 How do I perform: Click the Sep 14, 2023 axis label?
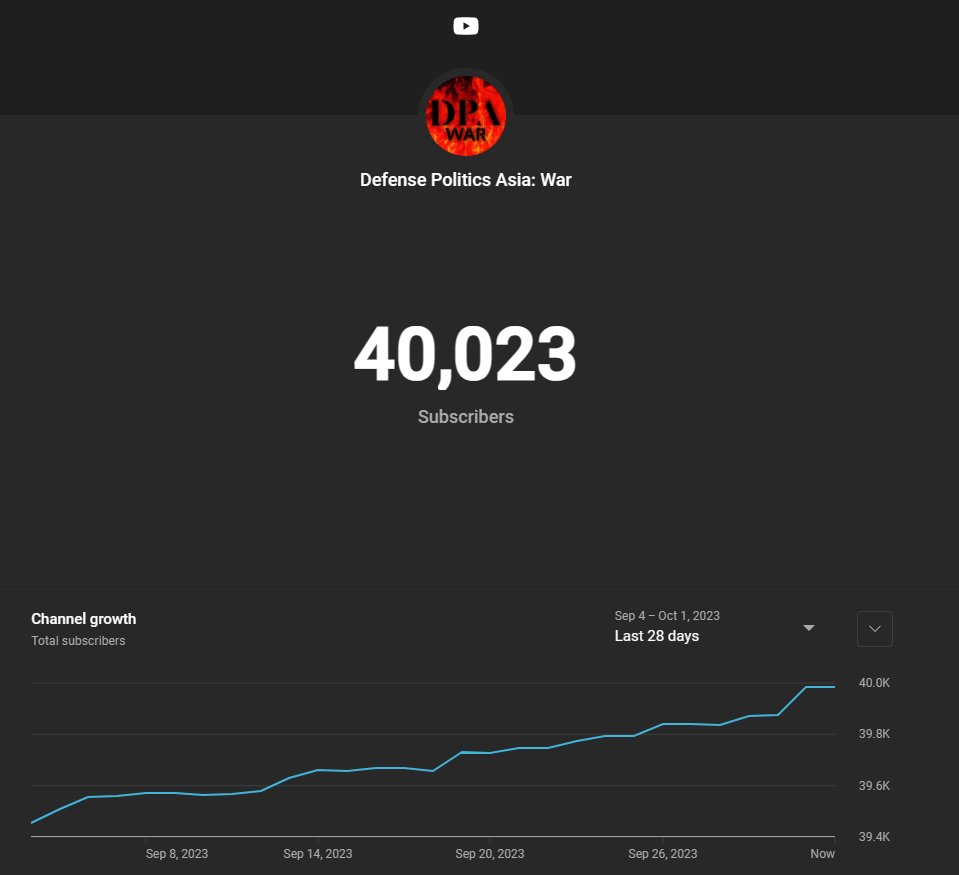[317, 854]
